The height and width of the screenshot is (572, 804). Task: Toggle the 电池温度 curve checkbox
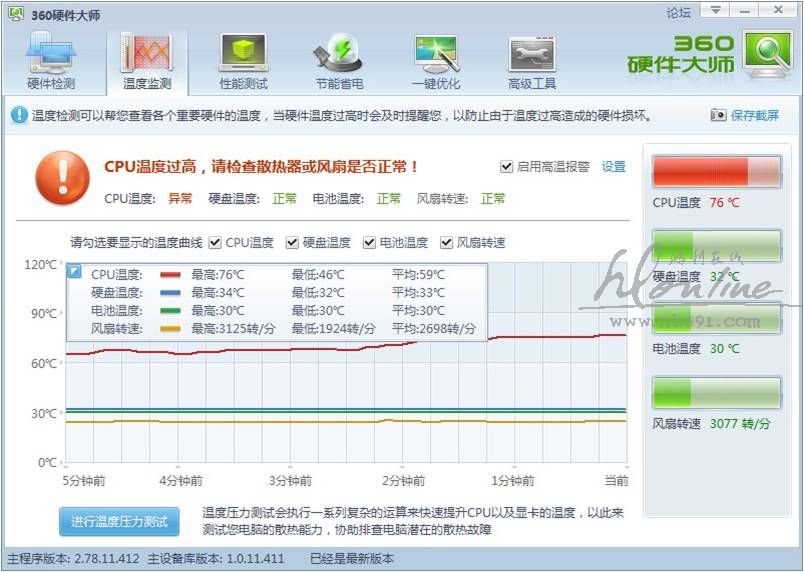click(369, 242)
